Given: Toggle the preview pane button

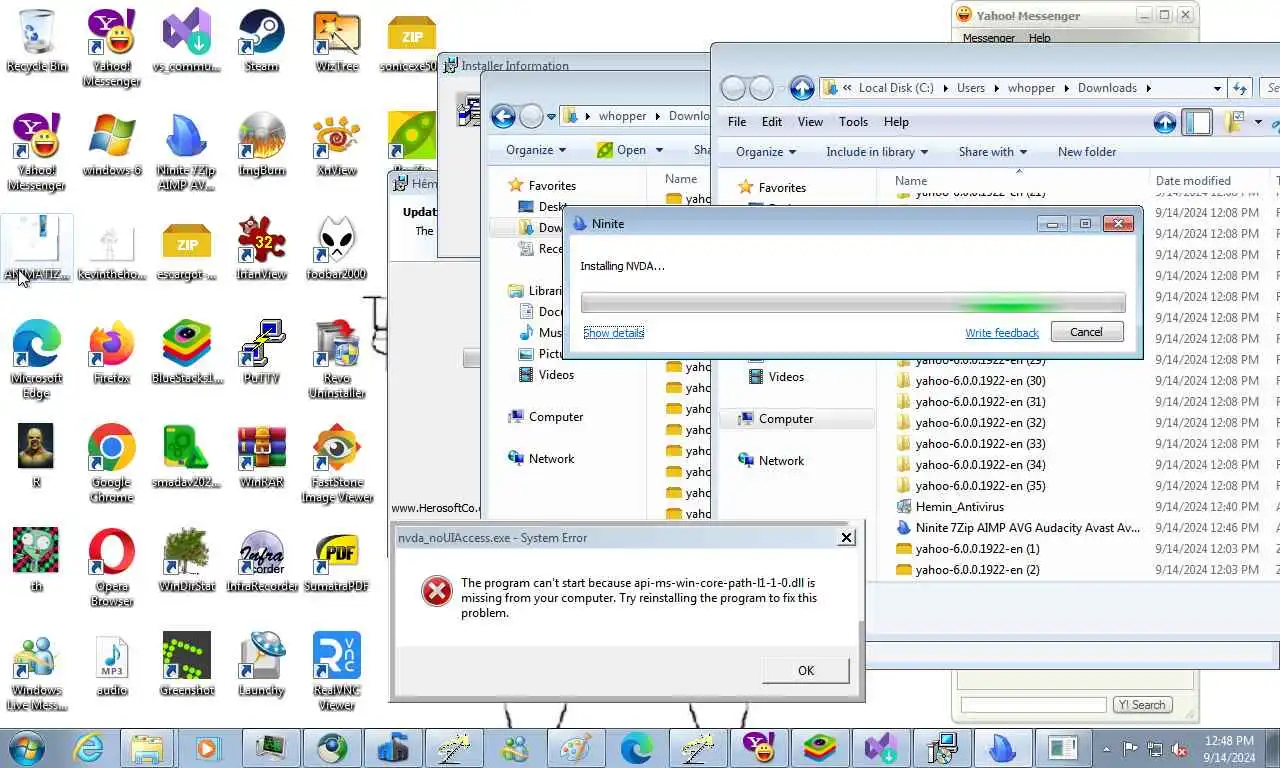Looking at the screenshot, I should pos(1197,122).
